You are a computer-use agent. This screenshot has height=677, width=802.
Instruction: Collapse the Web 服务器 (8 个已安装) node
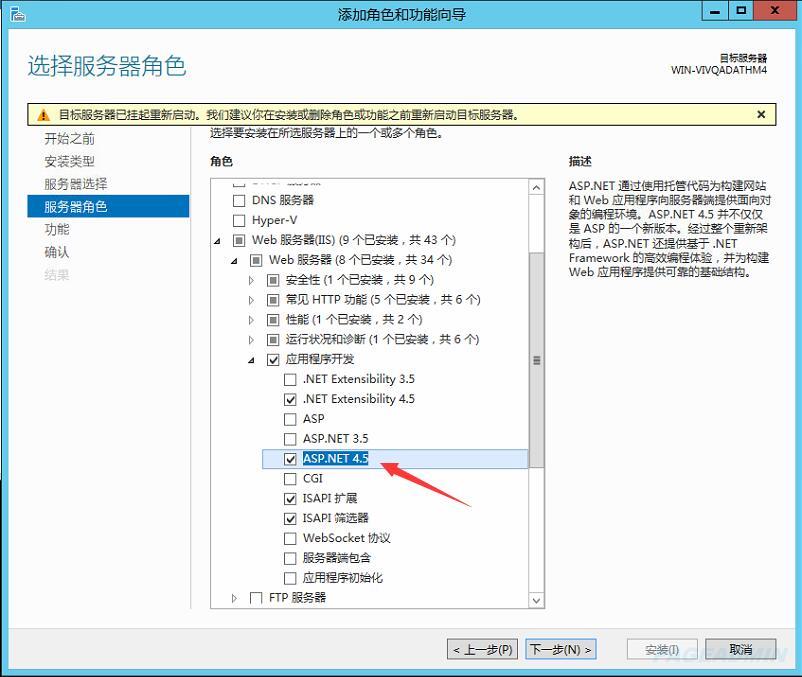234,261
